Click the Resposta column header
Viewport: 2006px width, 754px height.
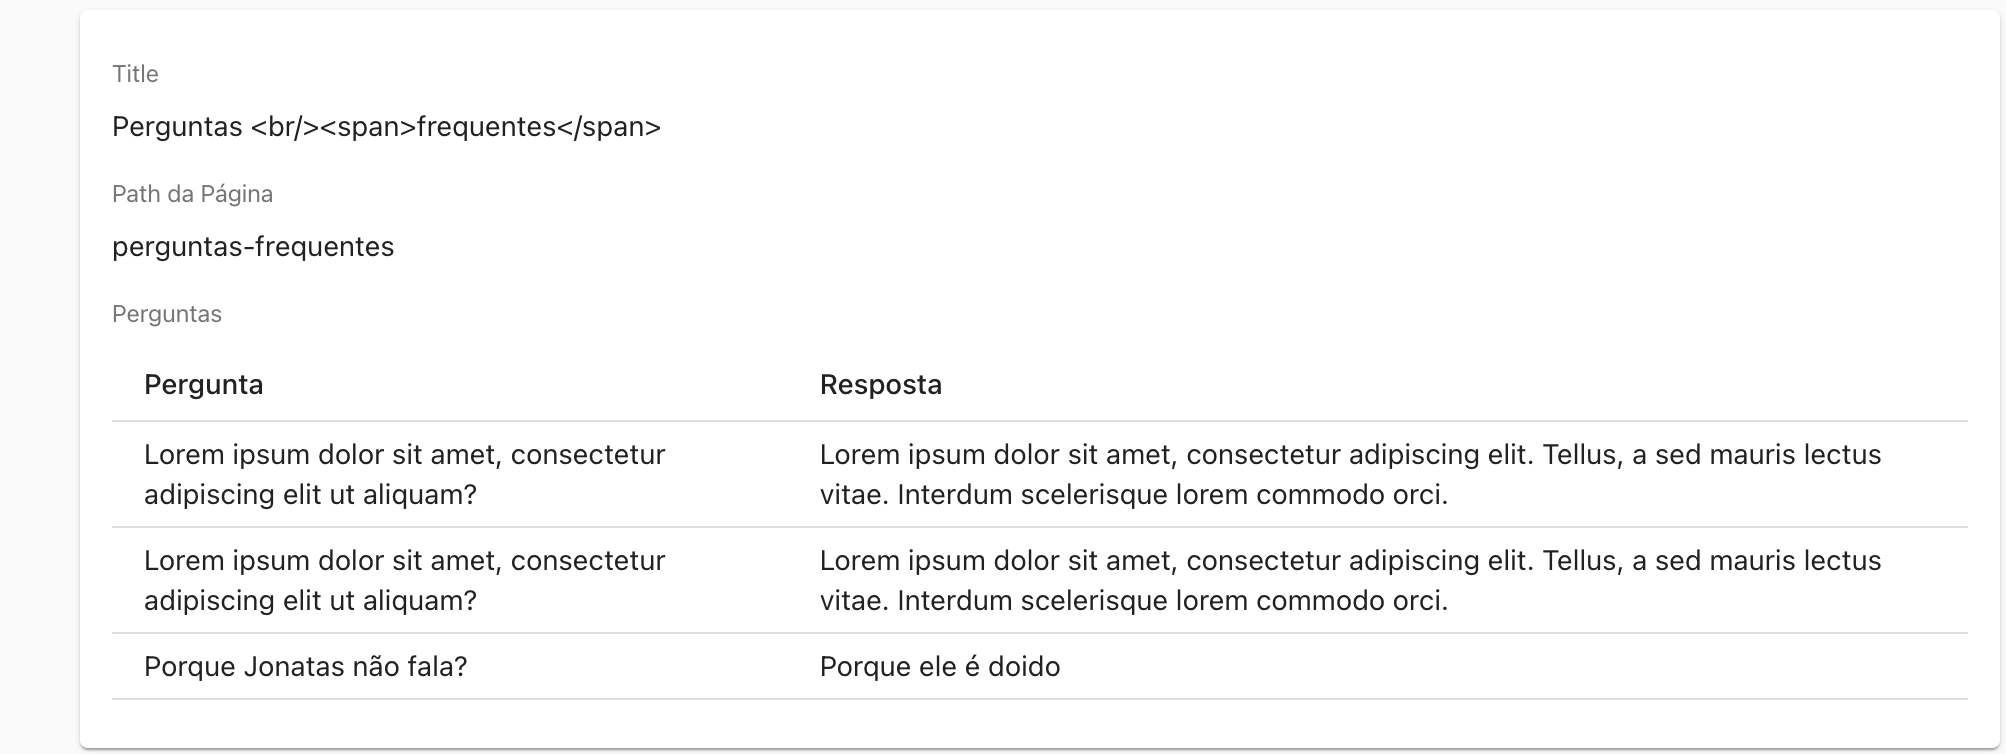[881, 385]
